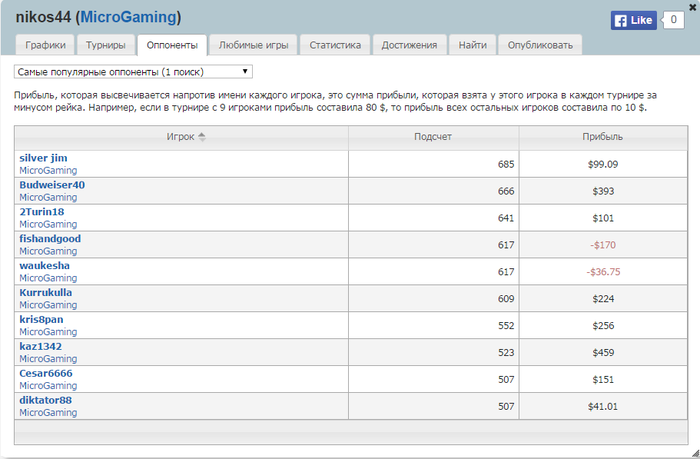
Task: Select the count 666 cell
Action: 433,191
